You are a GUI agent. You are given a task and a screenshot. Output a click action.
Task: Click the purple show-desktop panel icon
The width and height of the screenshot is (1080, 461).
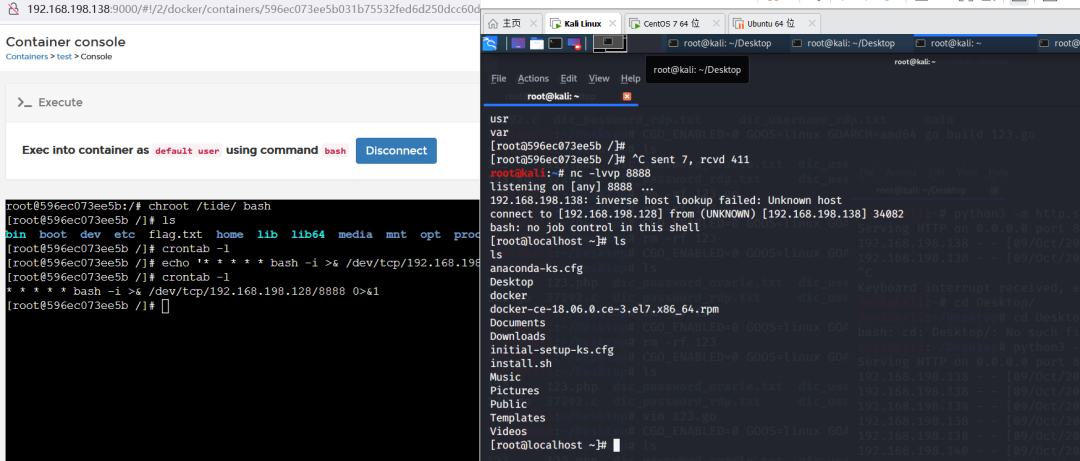click(x=518, y=43)
